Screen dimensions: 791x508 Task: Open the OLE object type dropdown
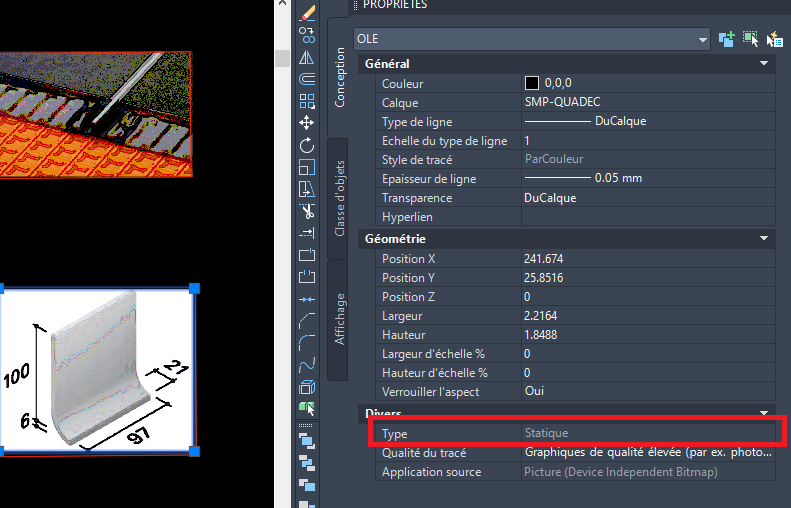pos(532,39)
